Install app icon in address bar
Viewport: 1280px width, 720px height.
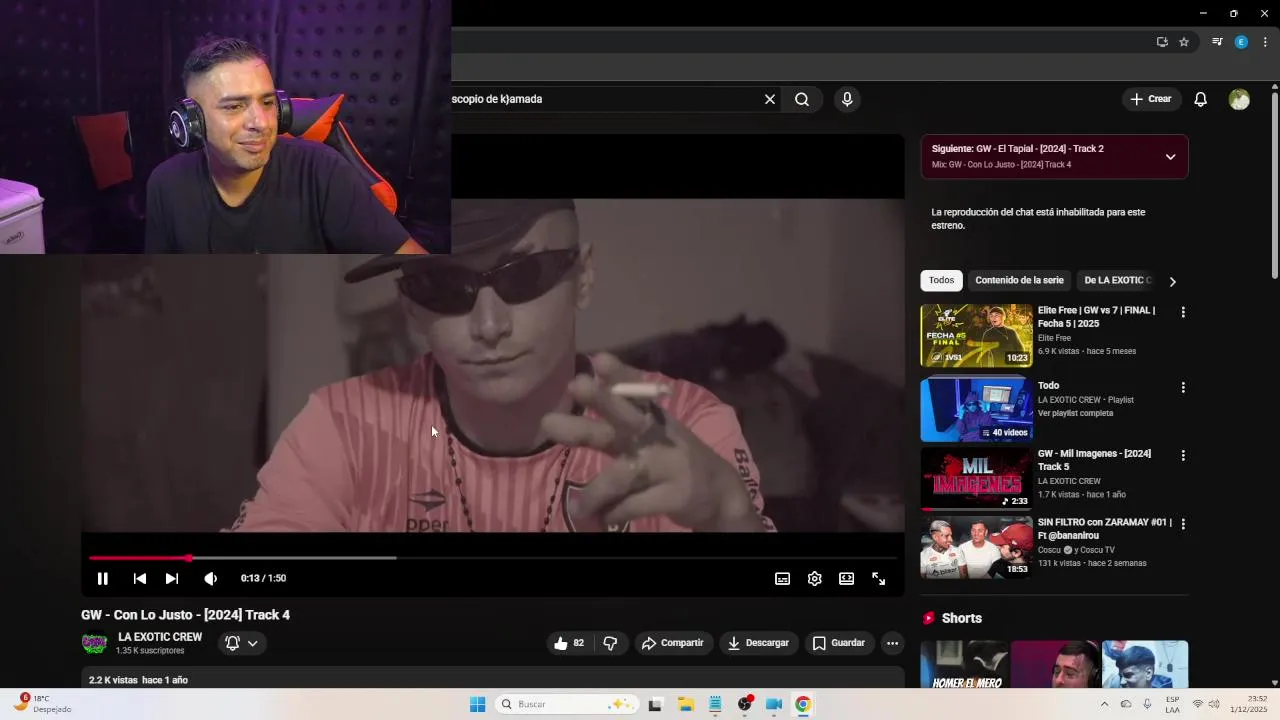click(1162, 42)
